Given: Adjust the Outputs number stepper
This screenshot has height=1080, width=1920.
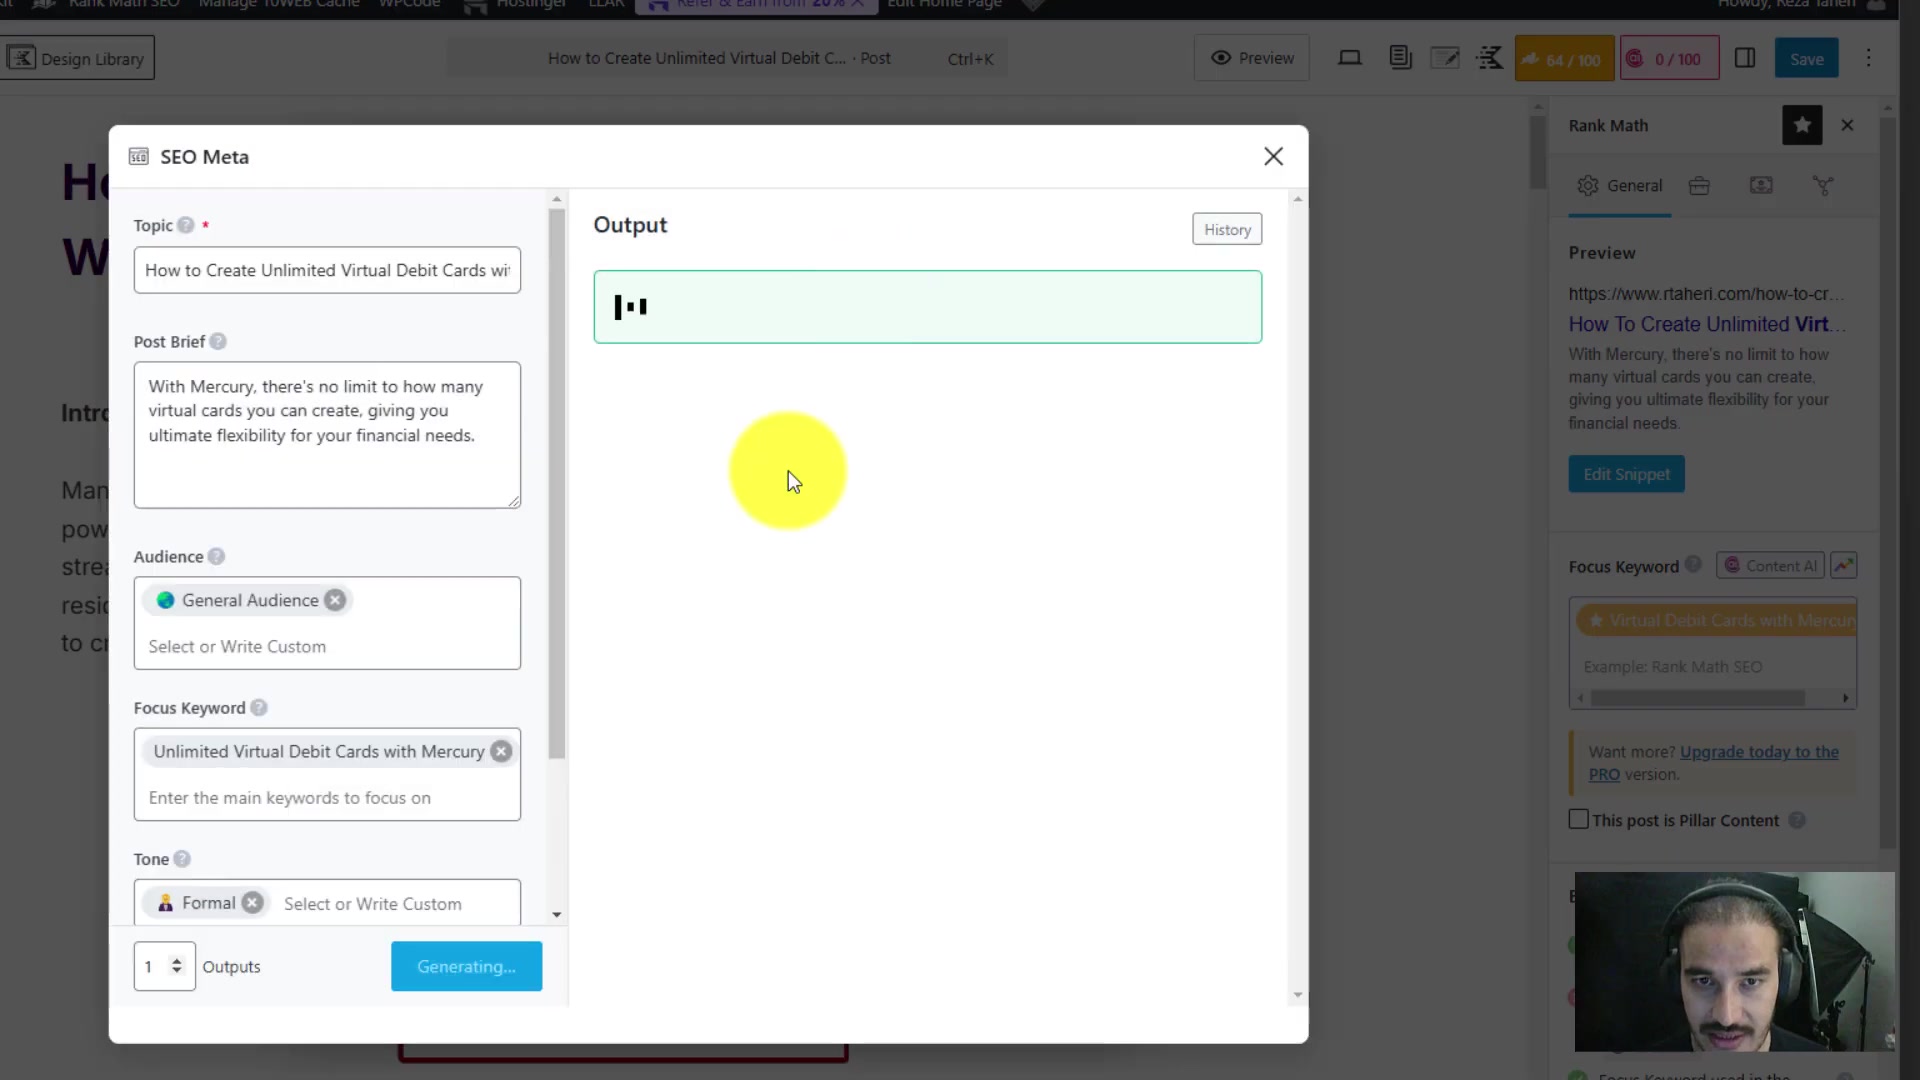Looking at the screenshot, I should [x=177, y=967].
